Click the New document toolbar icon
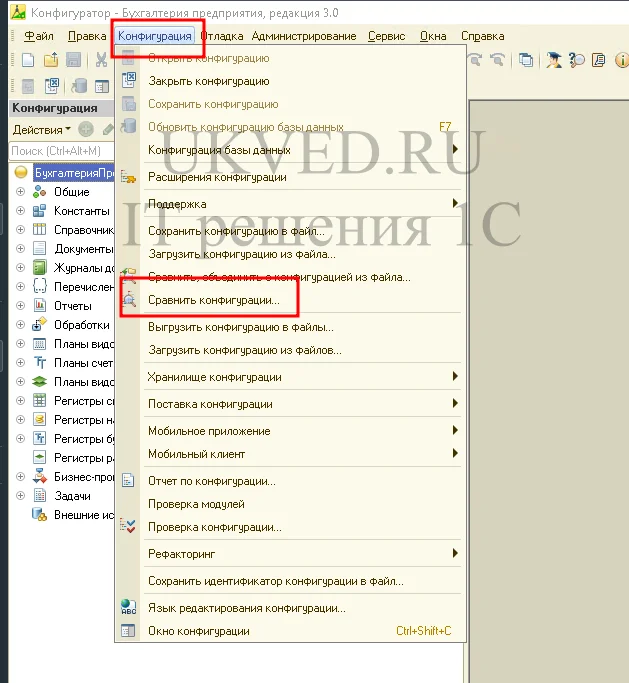Image resolution: width=629 pixels, height=683 pixels. [x=28, y=60]
